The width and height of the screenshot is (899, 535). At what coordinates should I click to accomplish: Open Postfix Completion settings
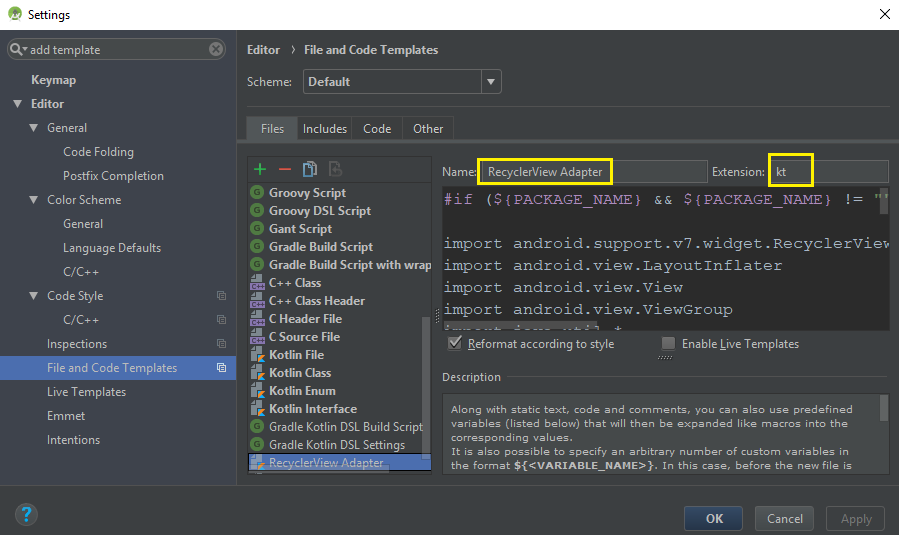coord(114,176)
